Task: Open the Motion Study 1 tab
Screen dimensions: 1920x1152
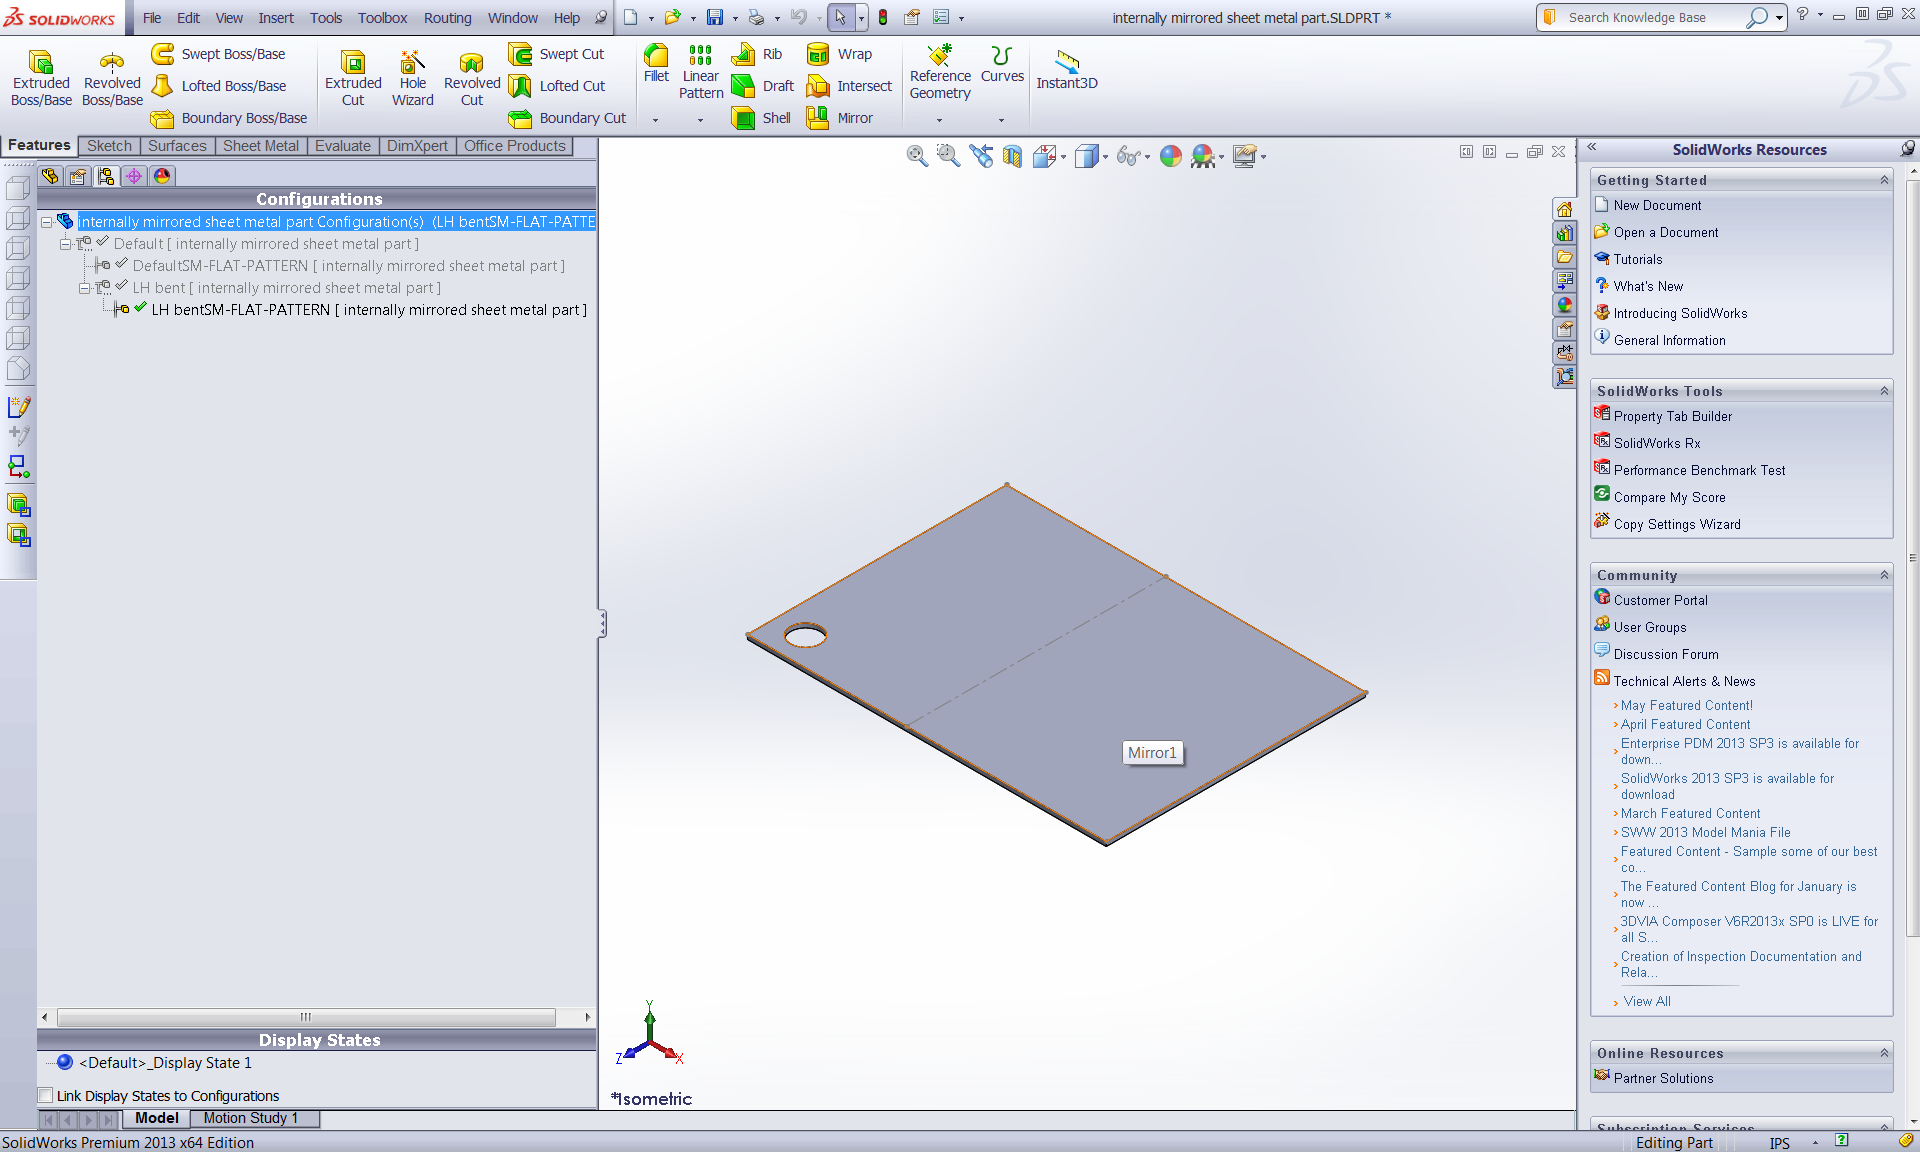Action: coord(250,1118)
